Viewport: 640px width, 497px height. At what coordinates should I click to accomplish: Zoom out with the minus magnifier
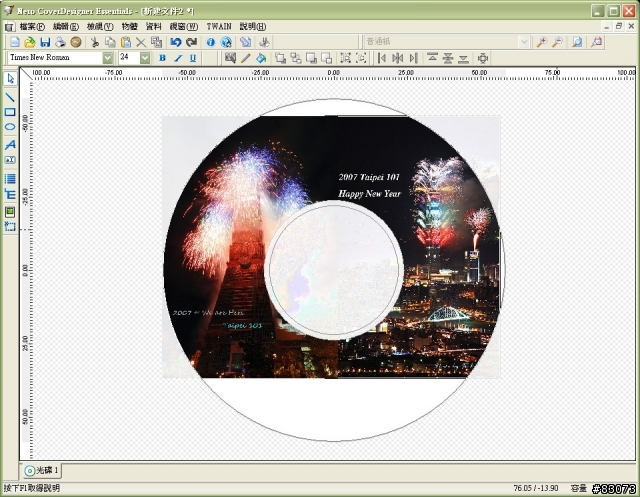(x=558, y=42)
